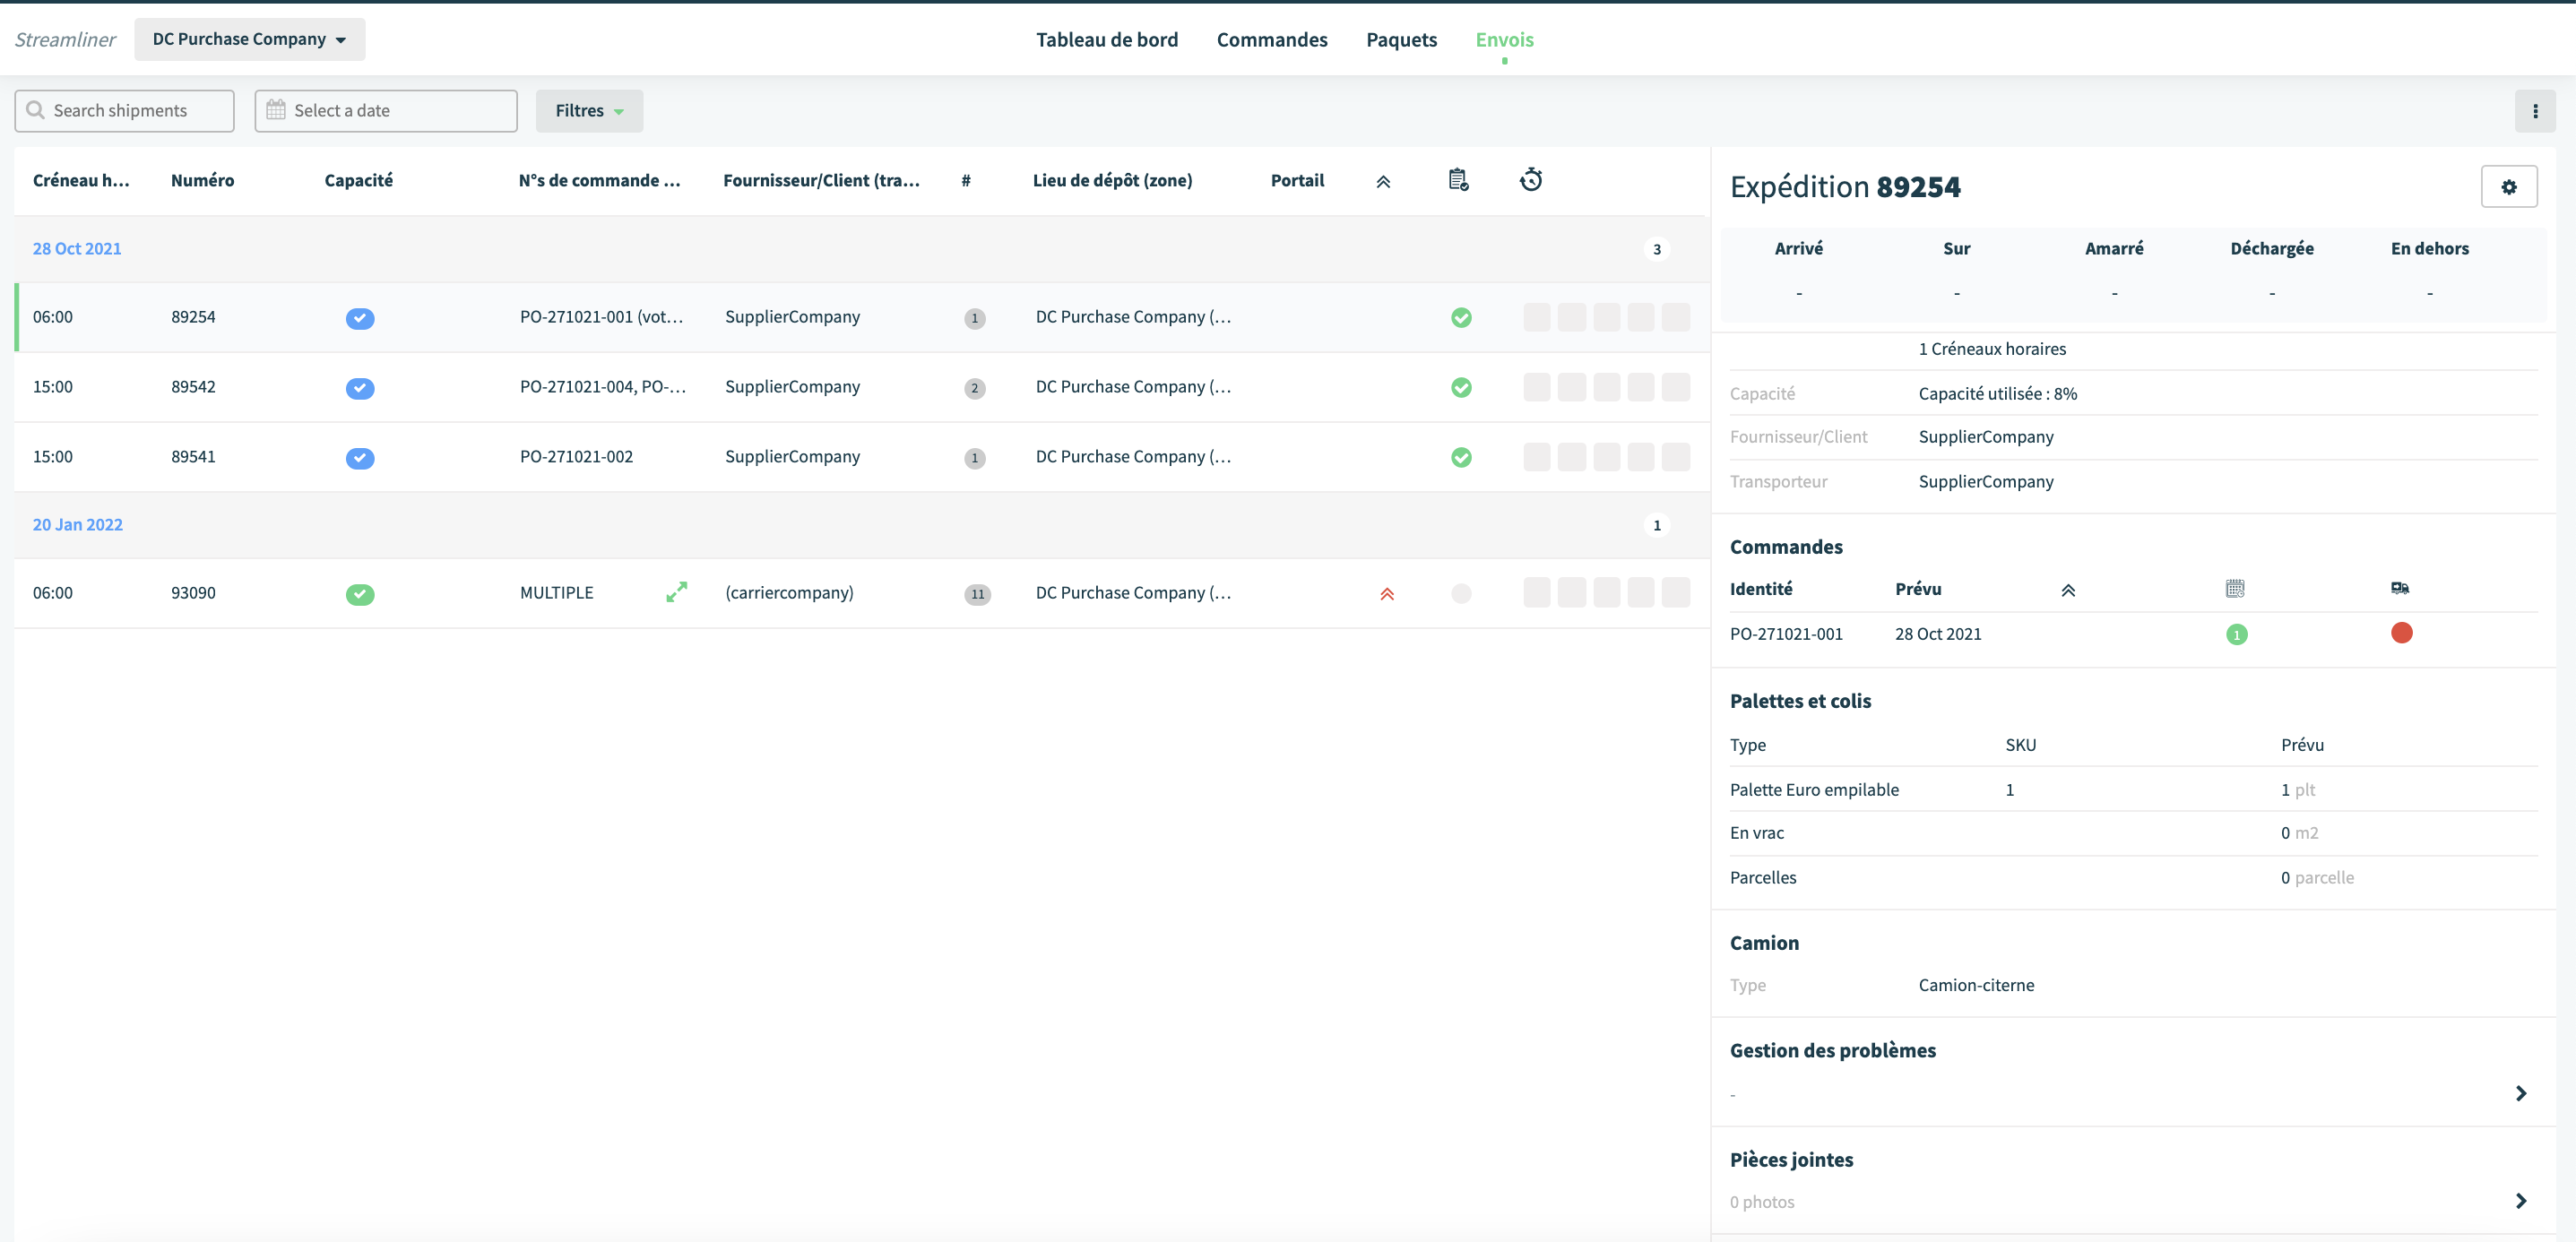Image resolution: width=2576 pixels, height=1242 pixels.
Task: Click the red priority arrows on shipment 93090
Action: click(1387, 594)
